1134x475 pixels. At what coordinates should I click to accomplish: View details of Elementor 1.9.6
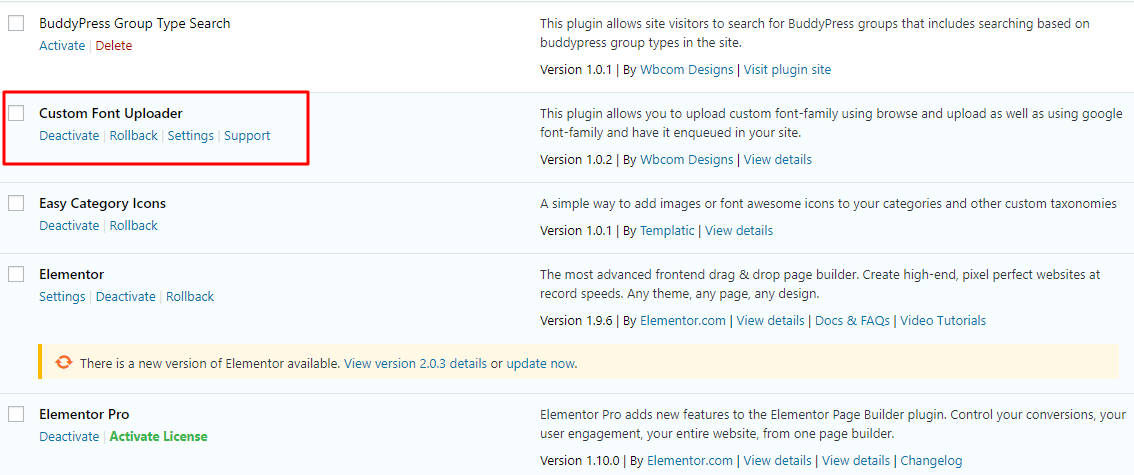tap(770, 320)
